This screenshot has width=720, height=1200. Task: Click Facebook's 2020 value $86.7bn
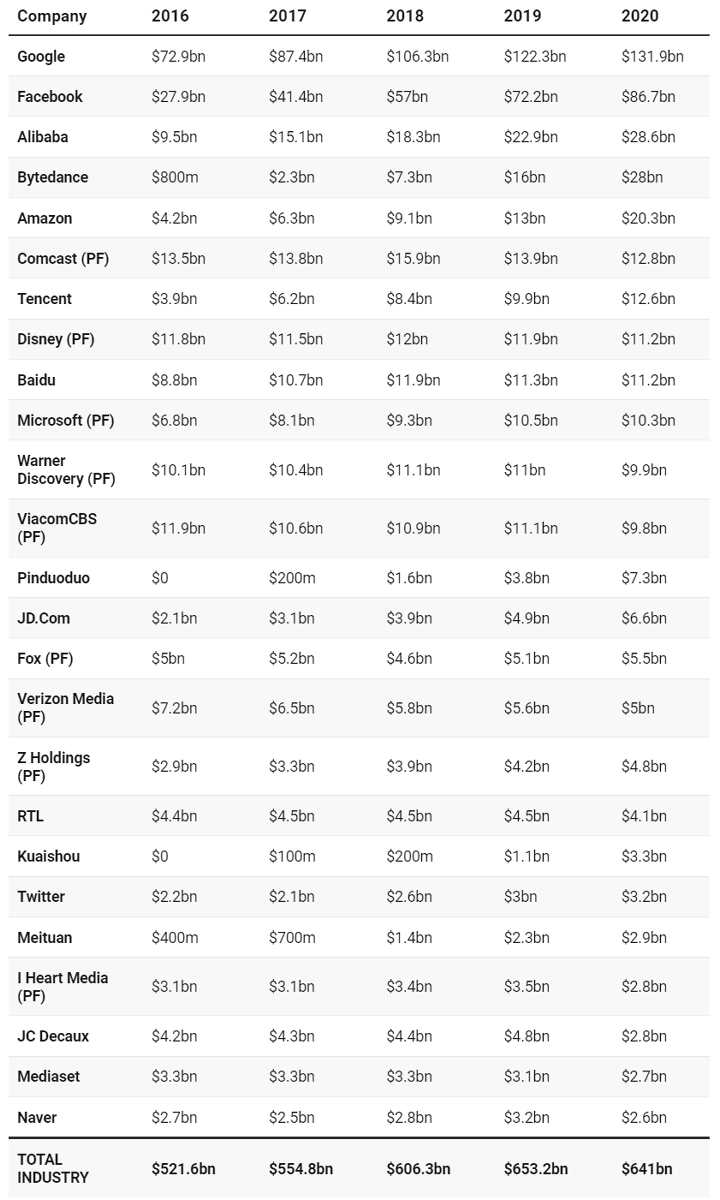tap(648, 97)
